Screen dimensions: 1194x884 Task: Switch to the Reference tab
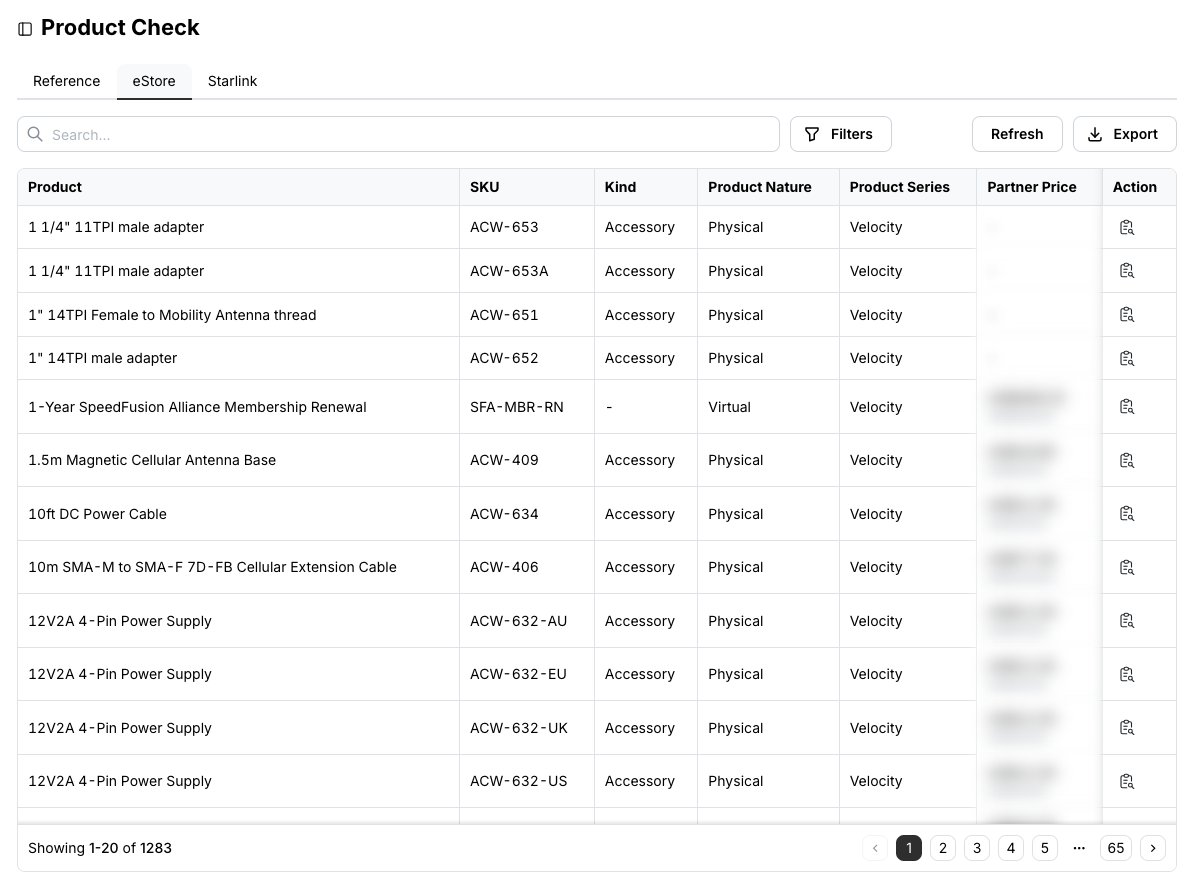pyautogui.click(x=66, y=81)
